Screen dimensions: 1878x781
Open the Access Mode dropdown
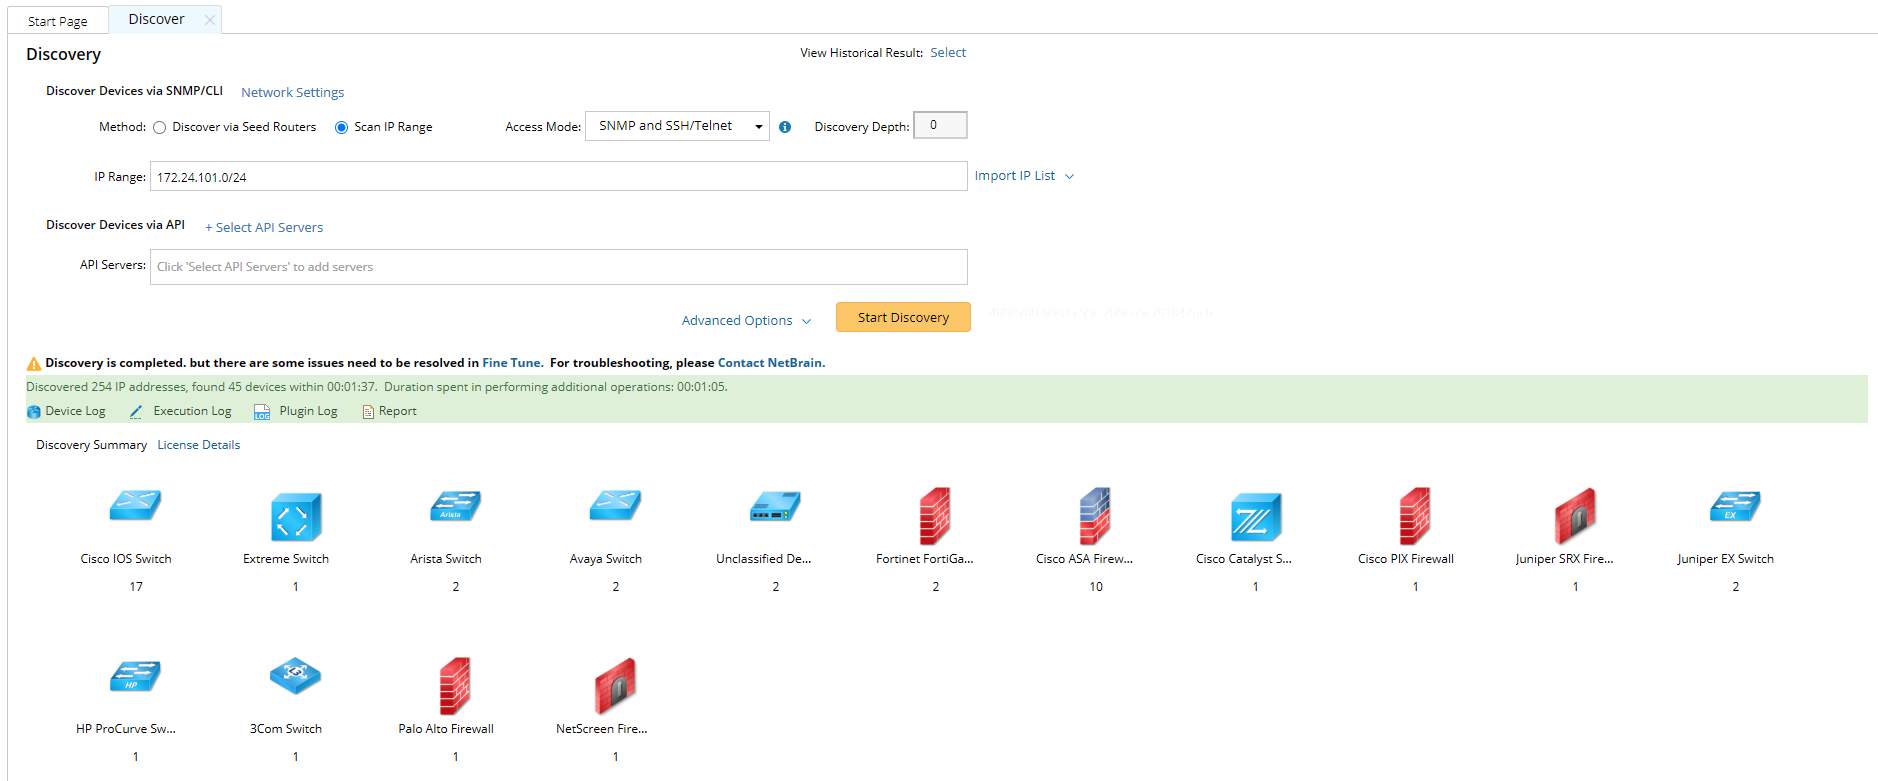point(677,126)
